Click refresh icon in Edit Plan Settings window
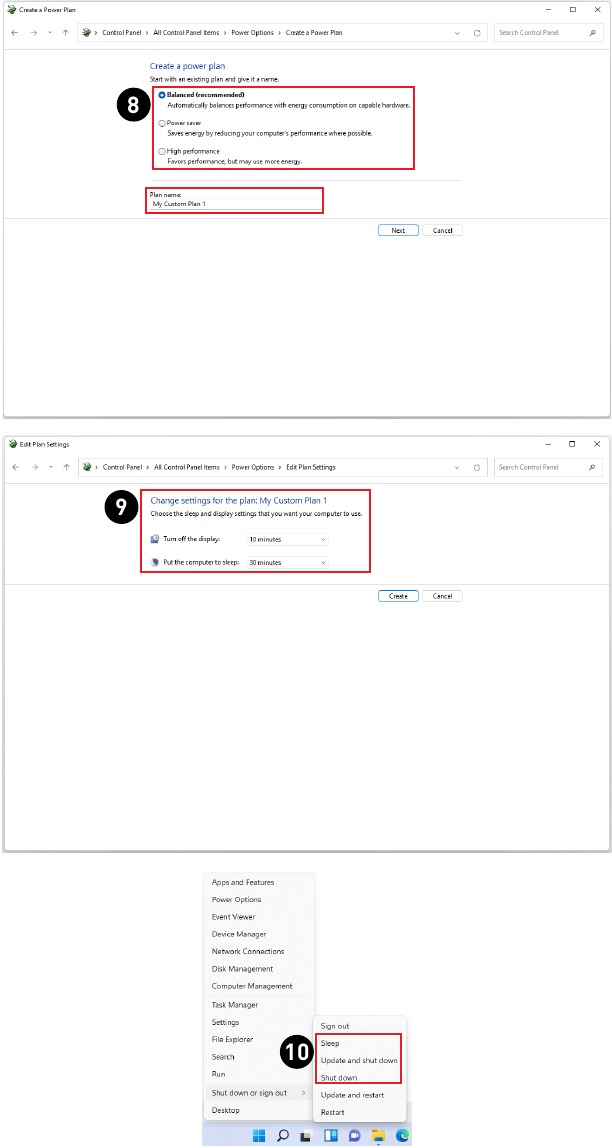Screen dimensions: 612x1148 pyautogui.click(x=477, y=467)
